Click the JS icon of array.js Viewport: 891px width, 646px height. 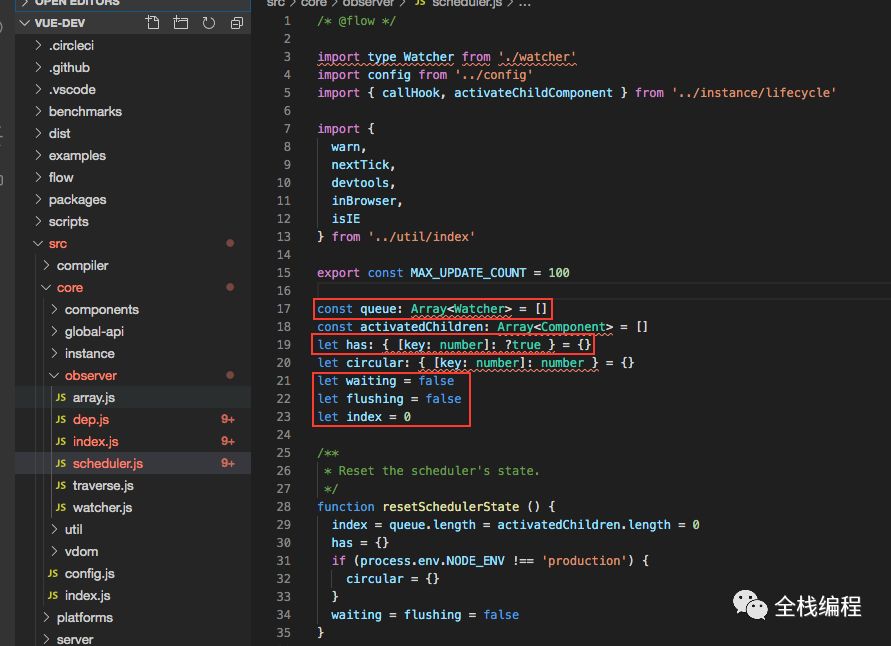(x=61, y=397)
